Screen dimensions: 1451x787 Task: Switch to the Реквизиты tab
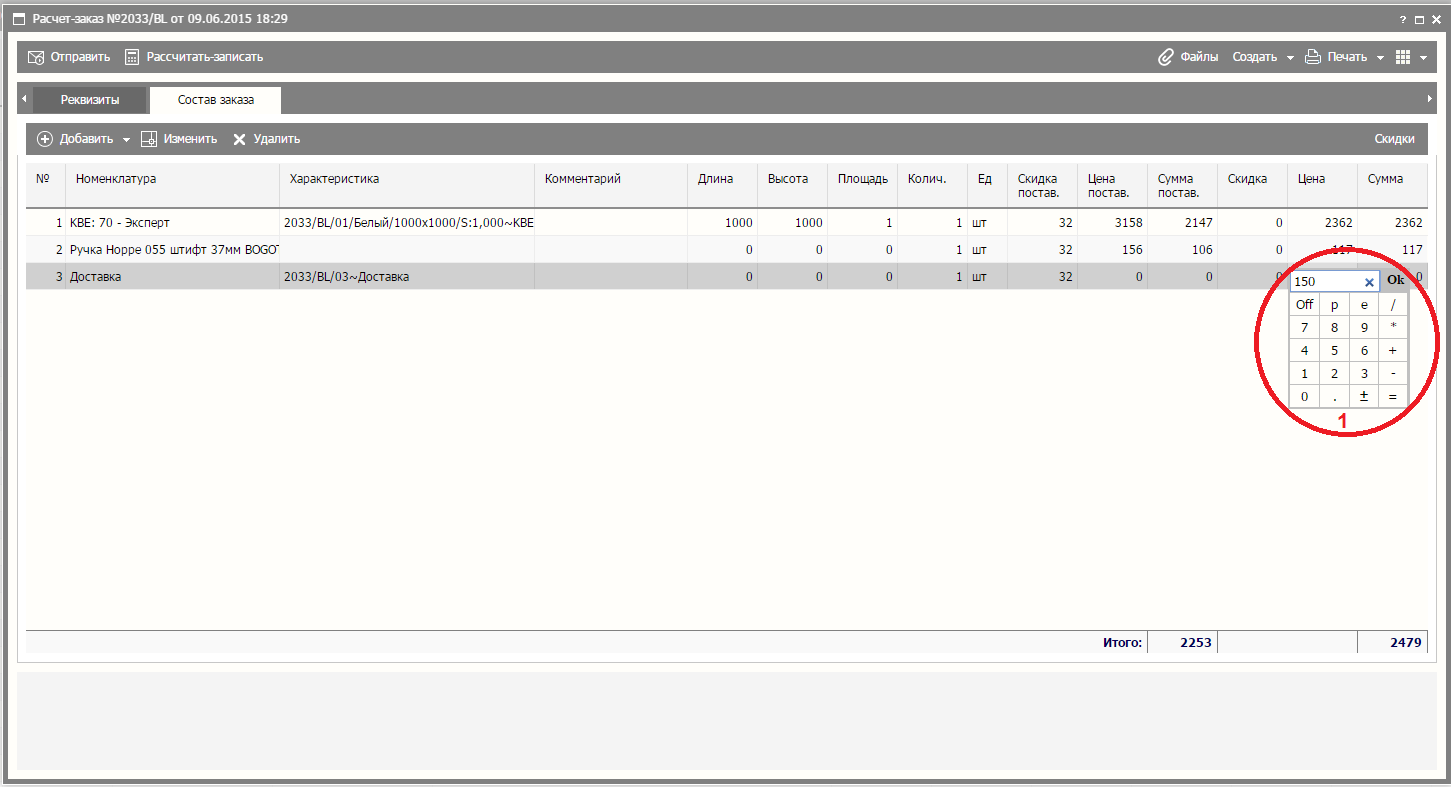click(x=90, y=100)
